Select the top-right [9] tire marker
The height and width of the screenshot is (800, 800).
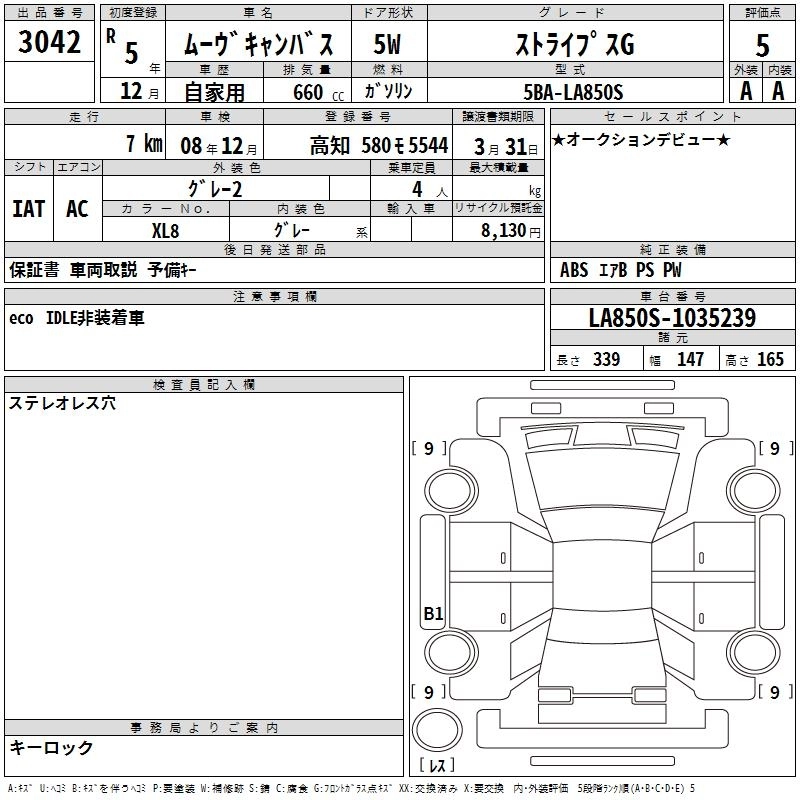click(x=774, y=449)
